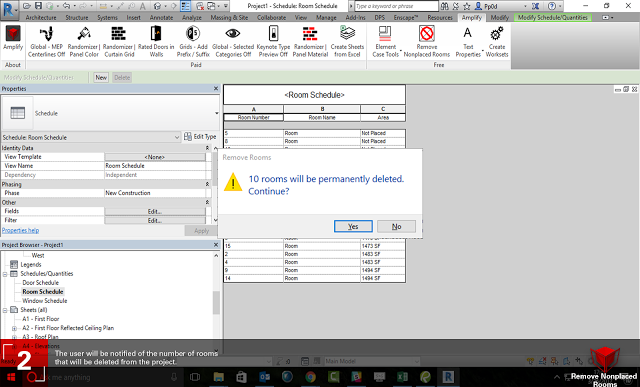Open Randomizer Panel Color tool
This screenshot has height=387, width=640.
click(84, 41)
